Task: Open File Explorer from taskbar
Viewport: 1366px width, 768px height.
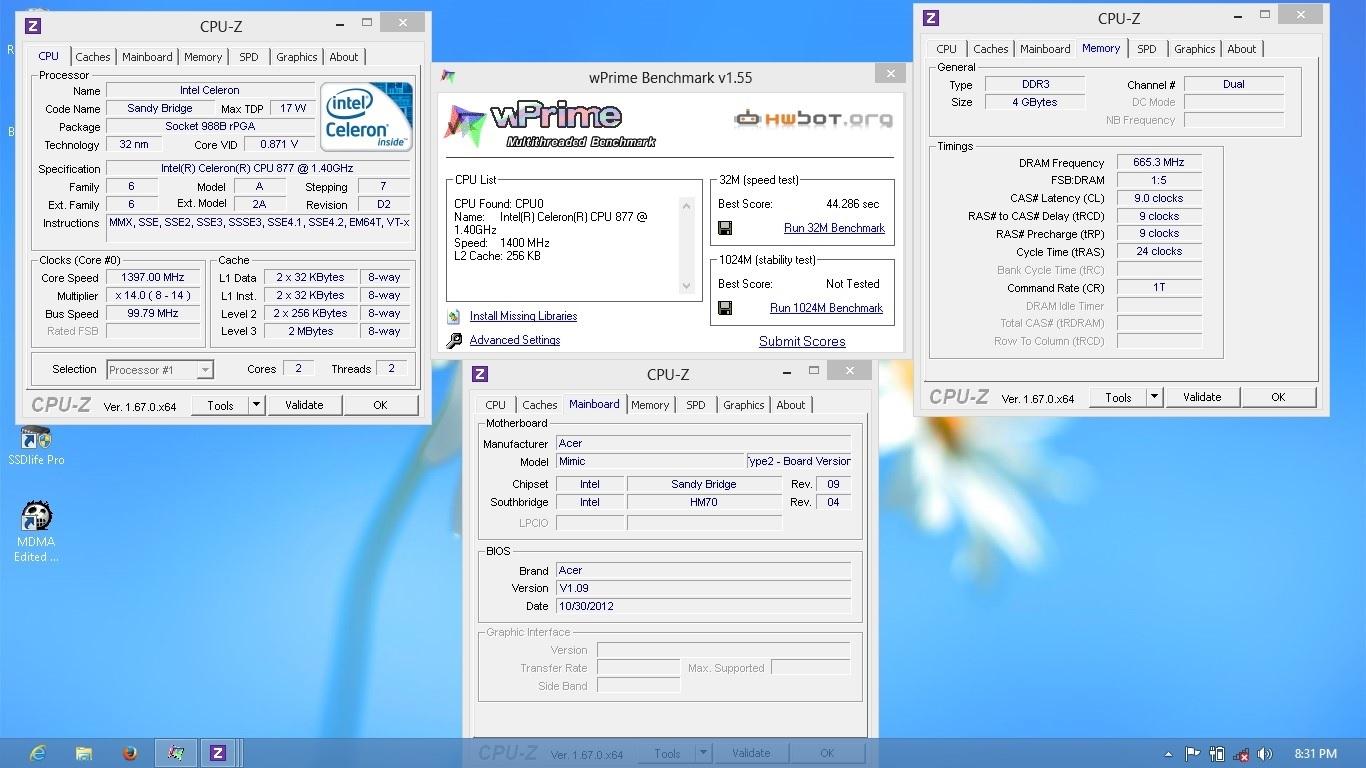Action: 84,753
